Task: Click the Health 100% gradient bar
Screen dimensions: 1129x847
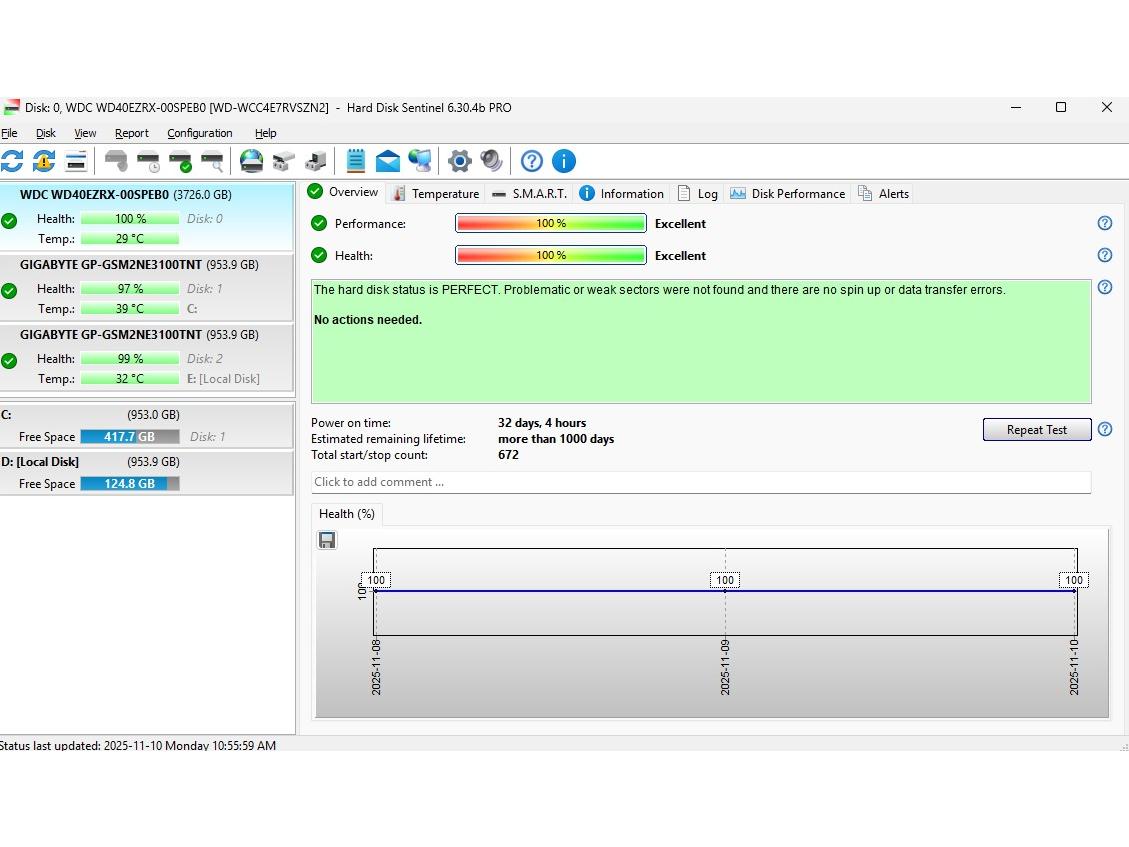Action: [550, 256]
